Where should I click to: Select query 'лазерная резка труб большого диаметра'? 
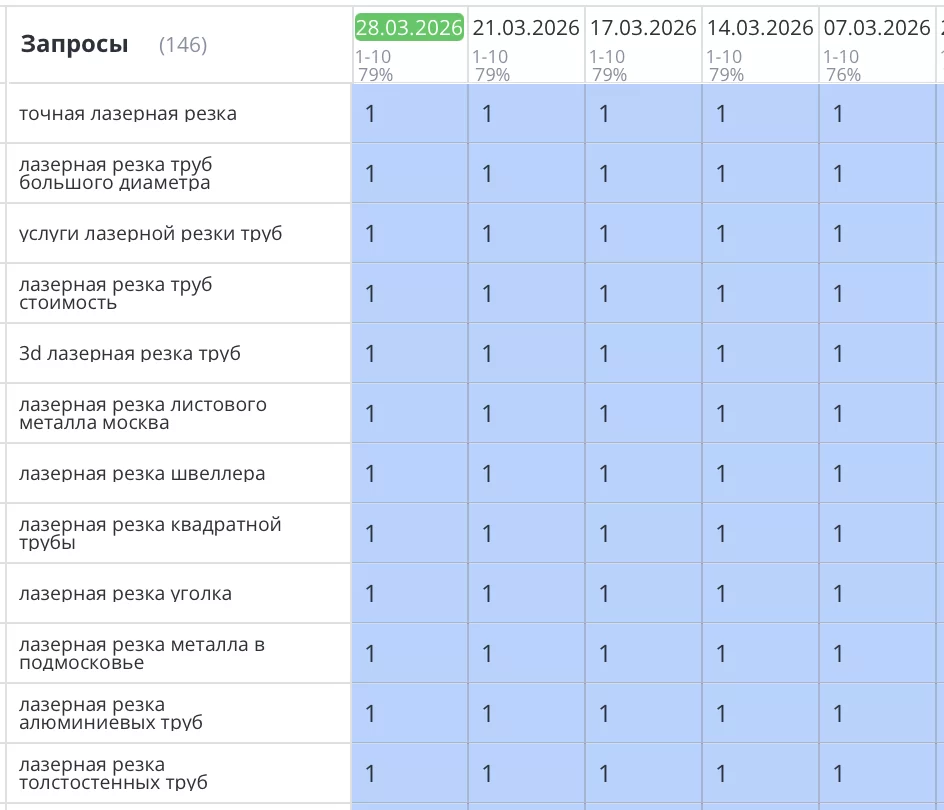[115, 174]
